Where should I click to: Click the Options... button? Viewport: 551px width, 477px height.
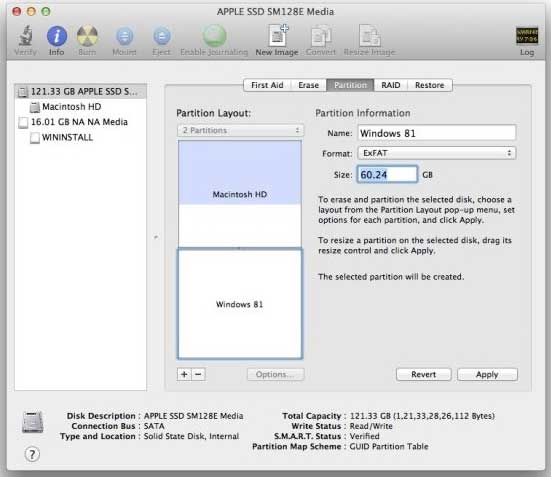pyautogui.click(x=276, y=374)
